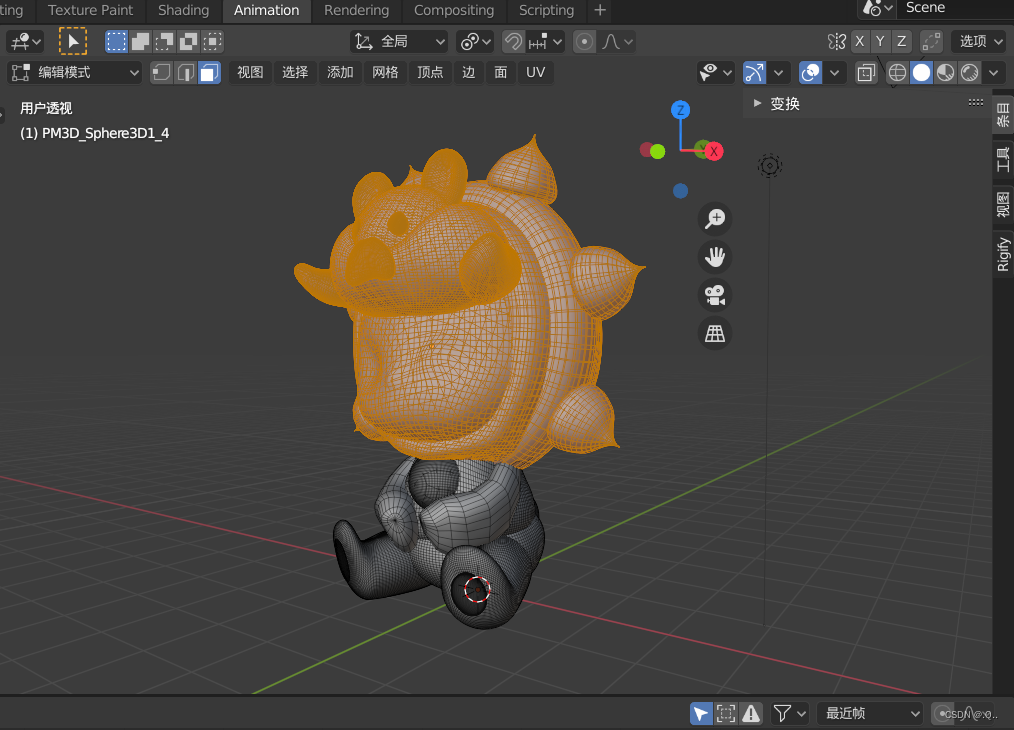Toggle auto merge vertices icon
The image size is (1014, 730).
tap(931, 41)
